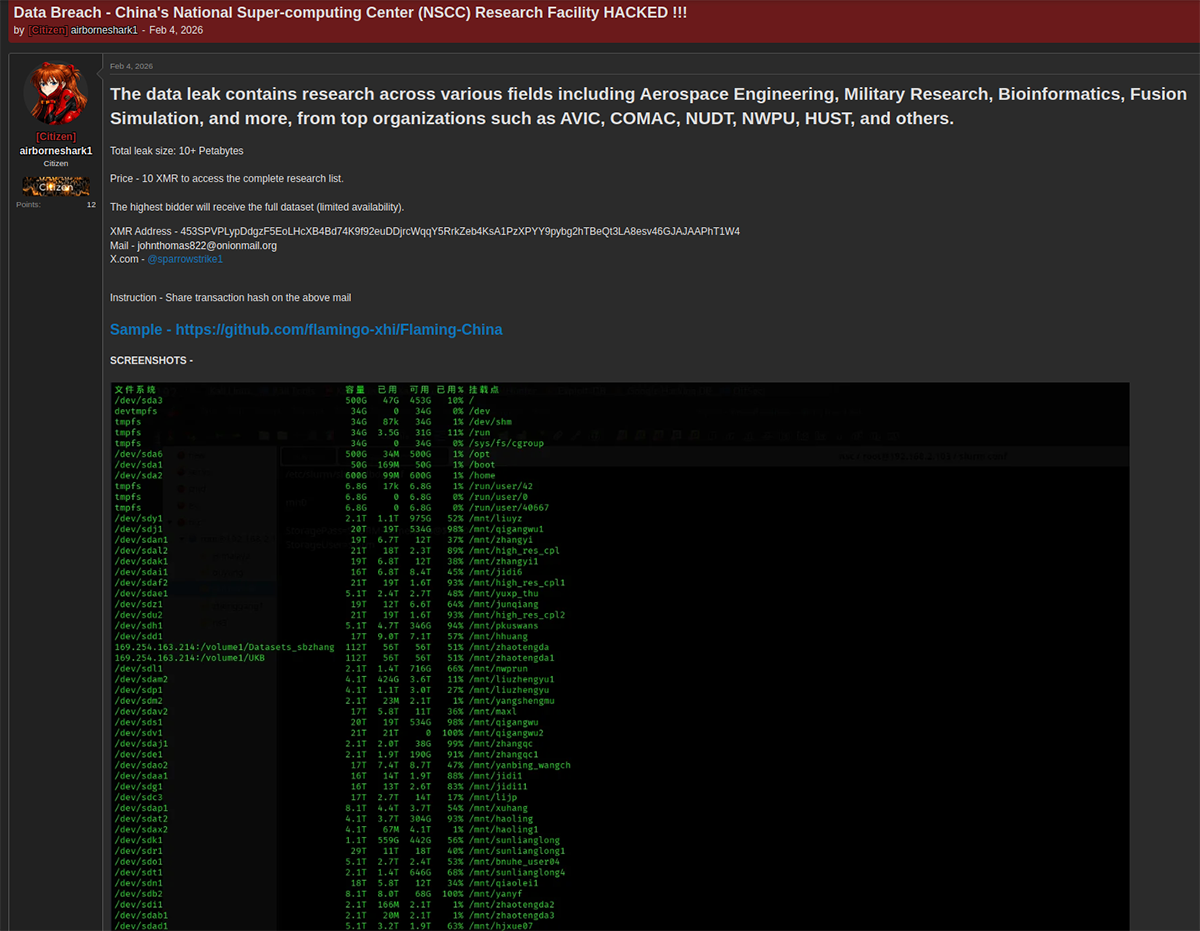Click the johnthomas822@onionmail.org mail address
Viewport: 1200px width, 931px height.
207,245
